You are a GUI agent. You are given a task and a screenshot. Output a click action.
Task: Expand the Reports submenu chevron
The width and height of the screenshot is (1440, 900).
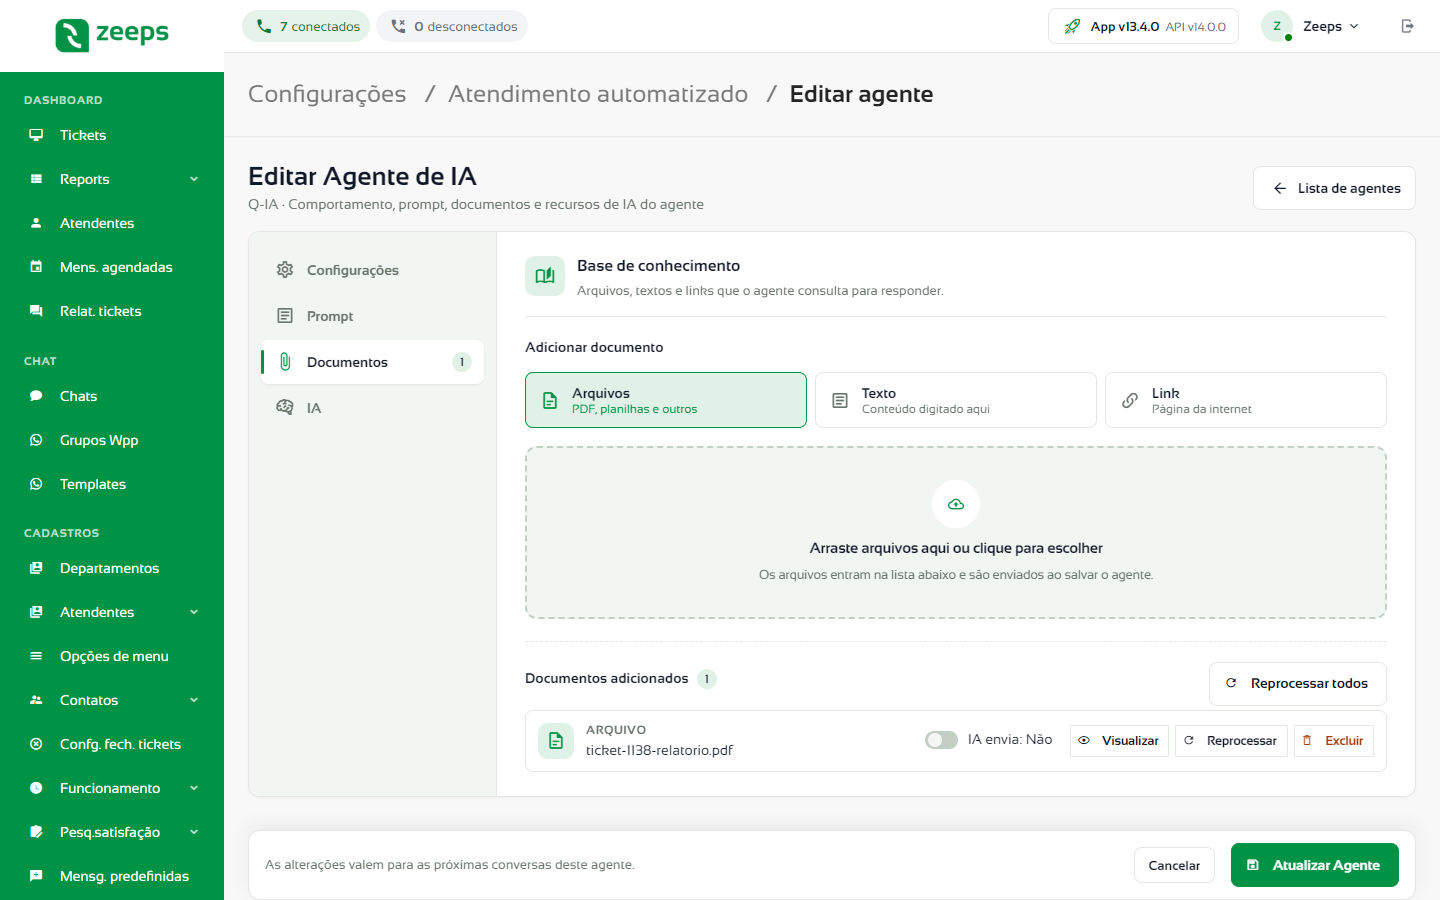[194, 179]
